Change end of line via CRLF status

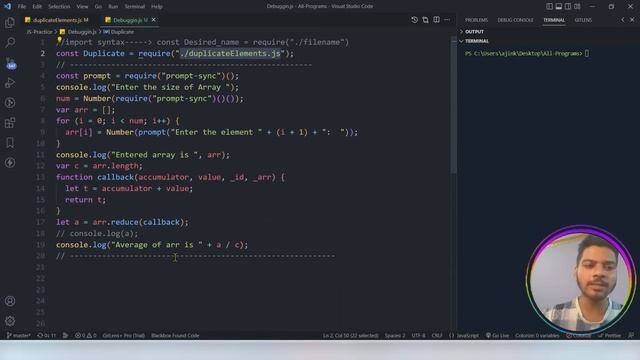(437, 336)
